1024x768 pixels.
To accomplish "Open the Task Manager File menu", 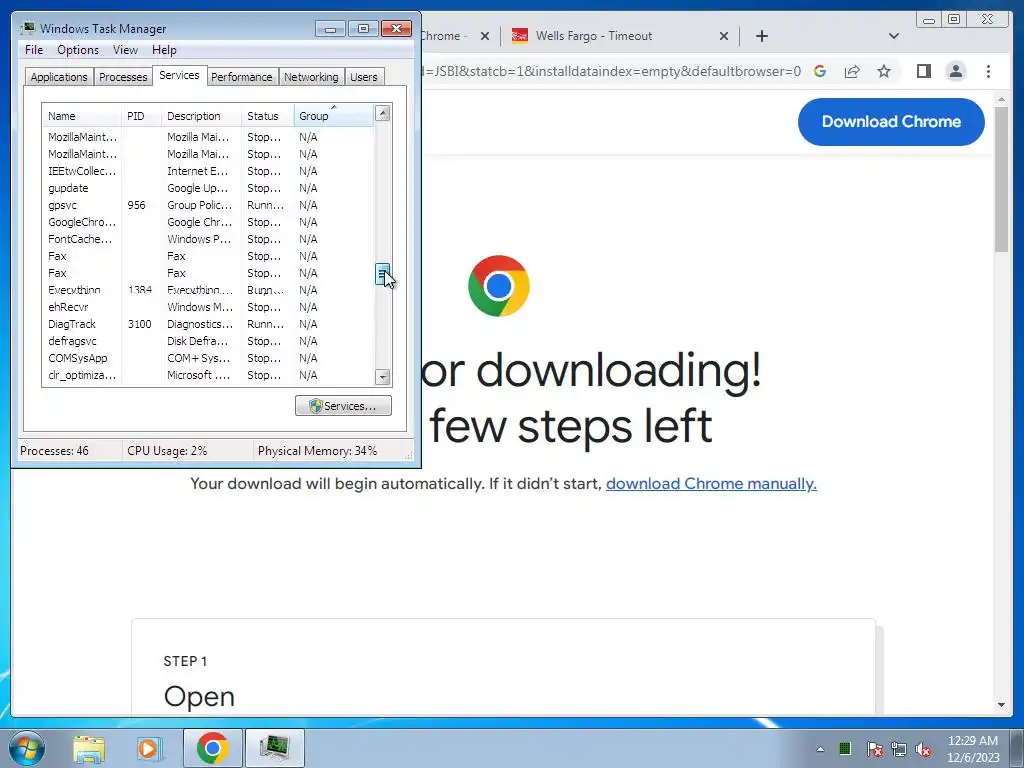I will click(x=34, y=50).
